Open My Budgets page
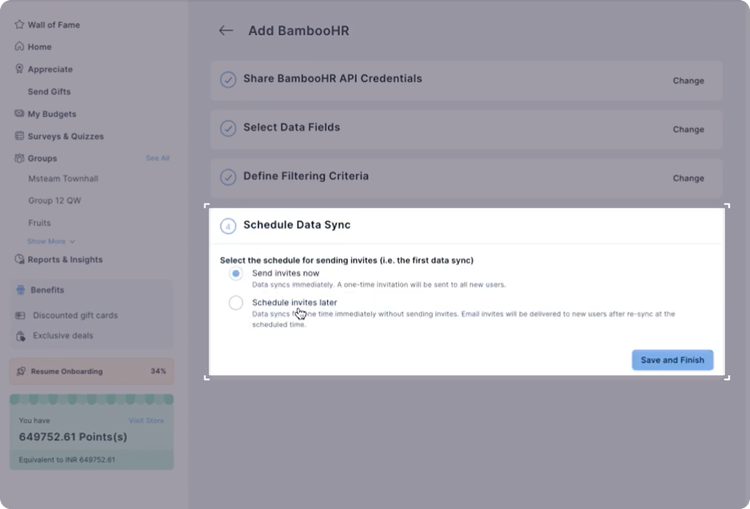This screenshot has height=509, width=750. pyautogui.click(x=52, y=114)
